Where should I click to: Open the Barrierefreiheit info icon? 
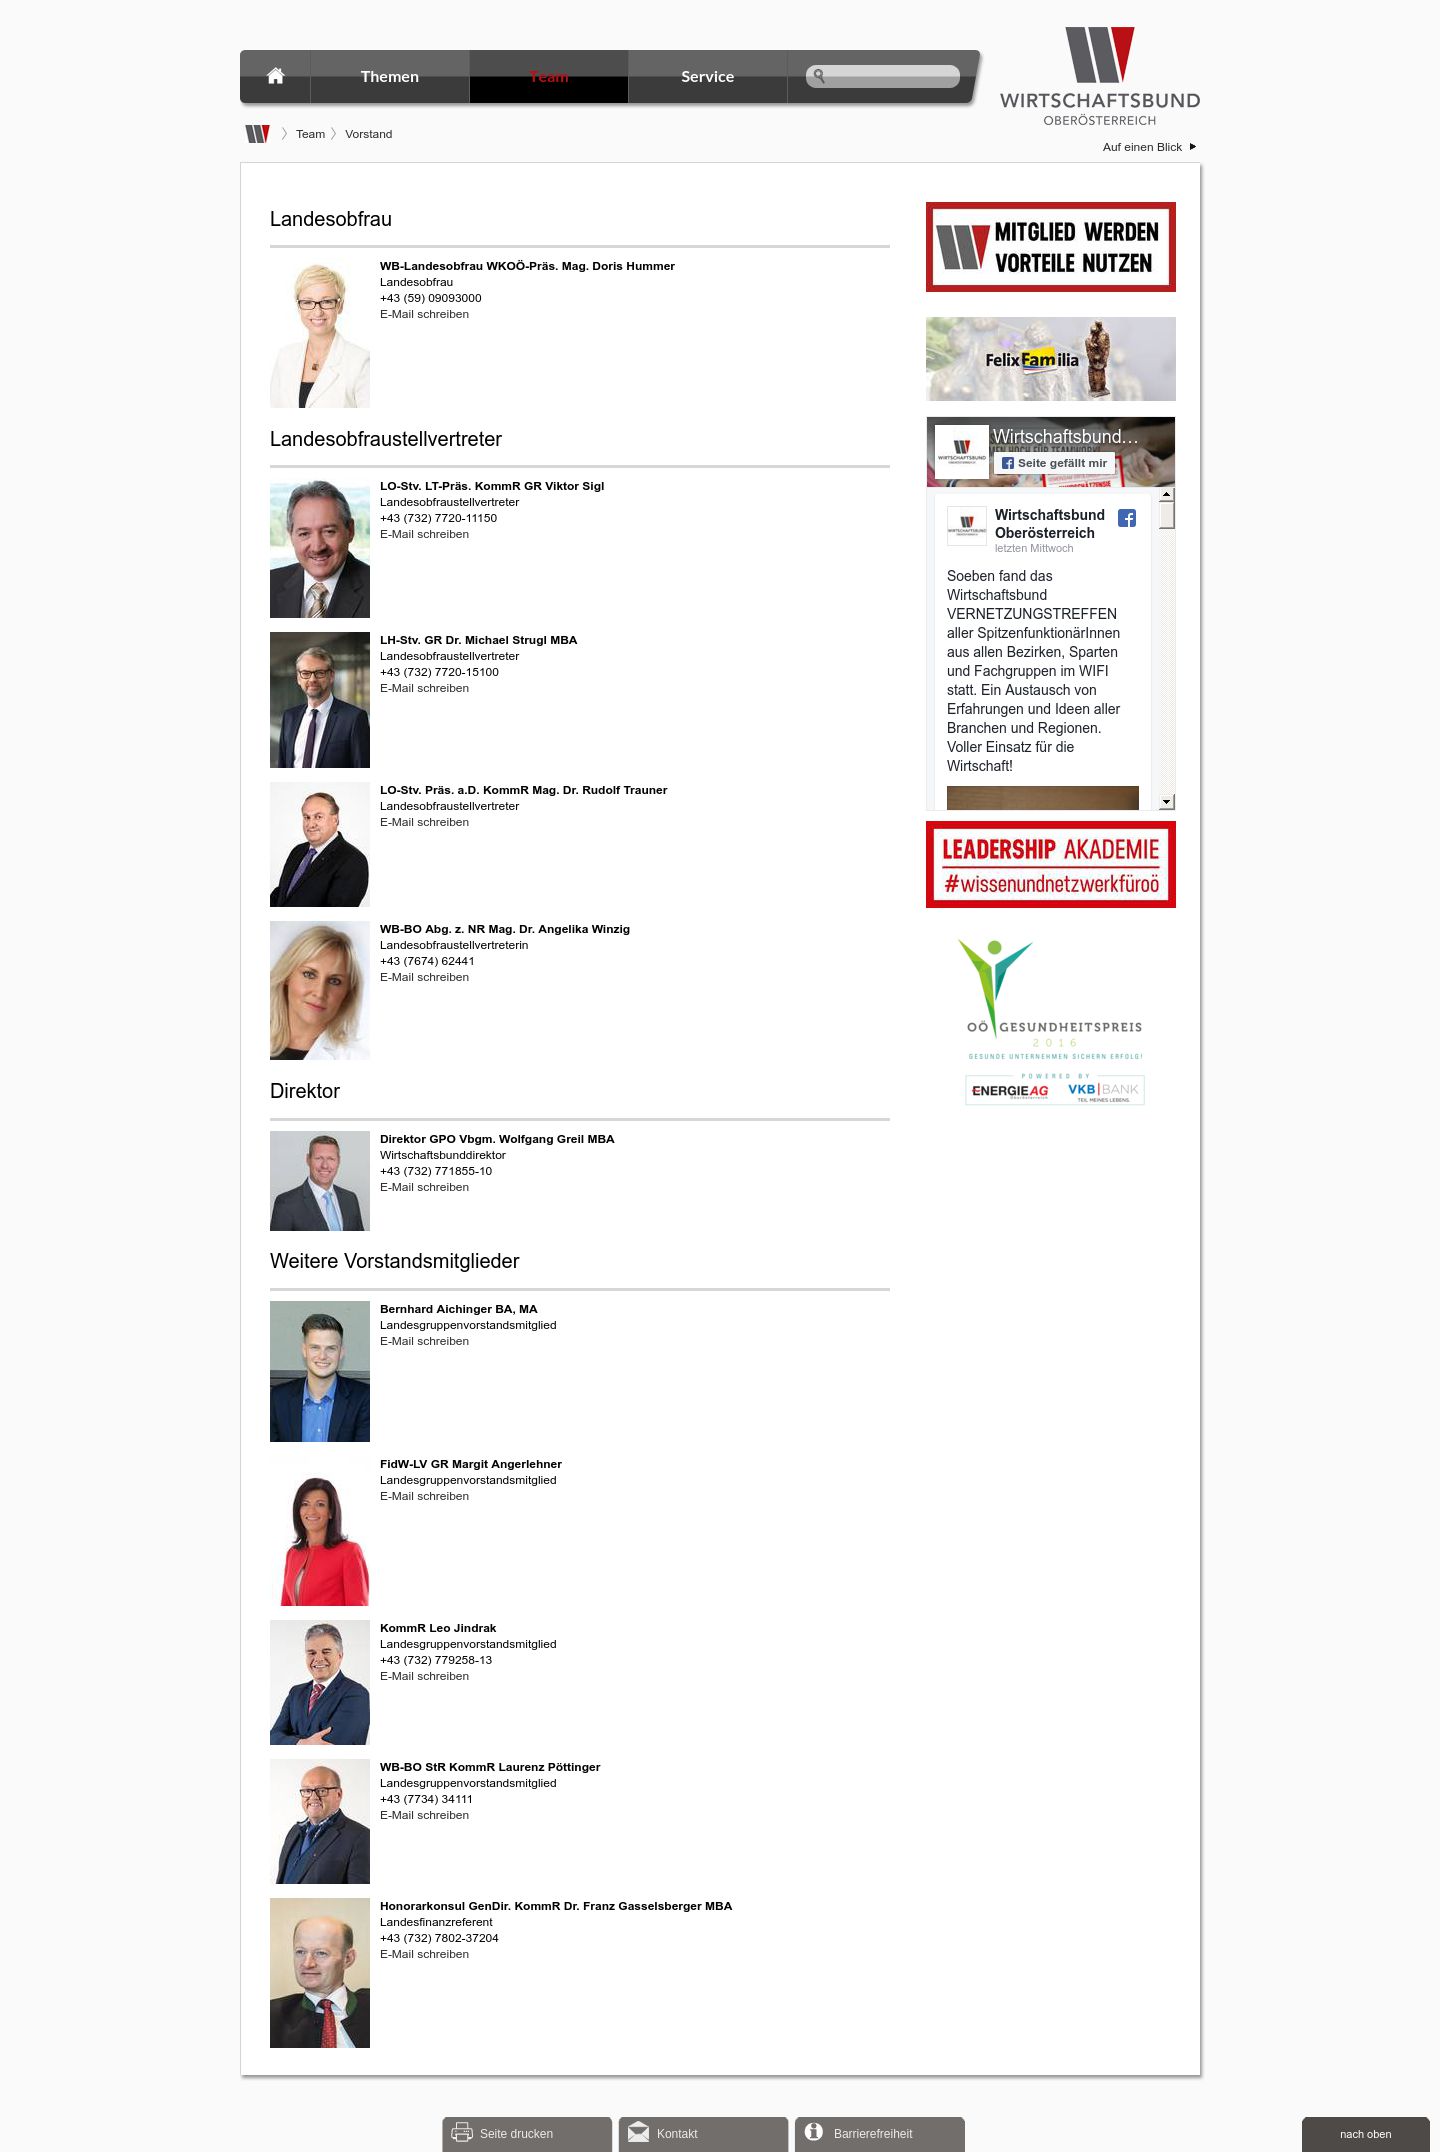[x=814, y=2131]
